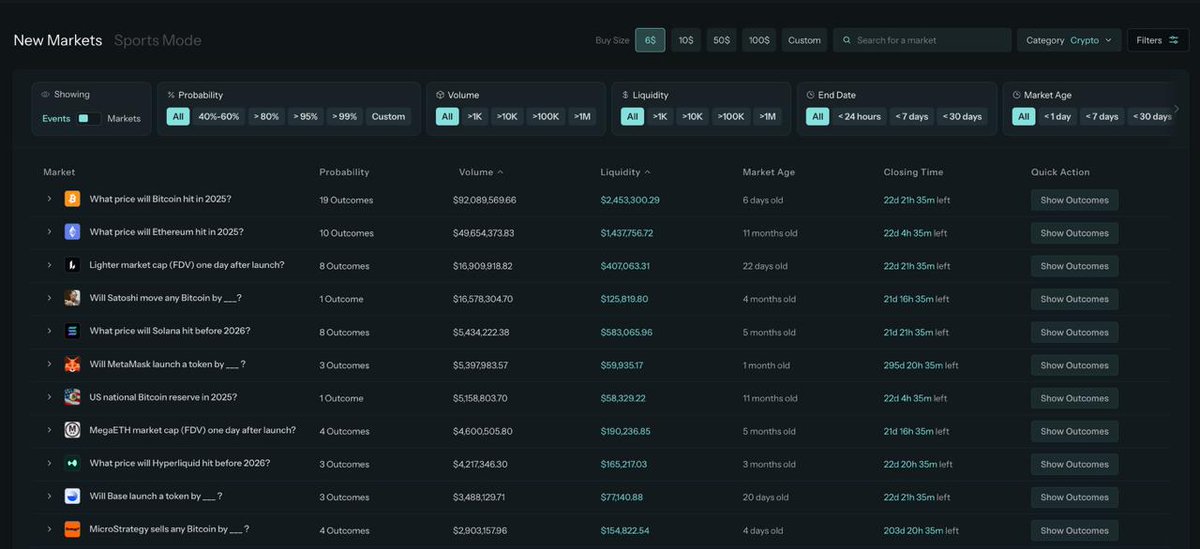This screenshot has height=549, width=1200.
Task: Select the > 95% probability filter
Action: coord(305,116)
